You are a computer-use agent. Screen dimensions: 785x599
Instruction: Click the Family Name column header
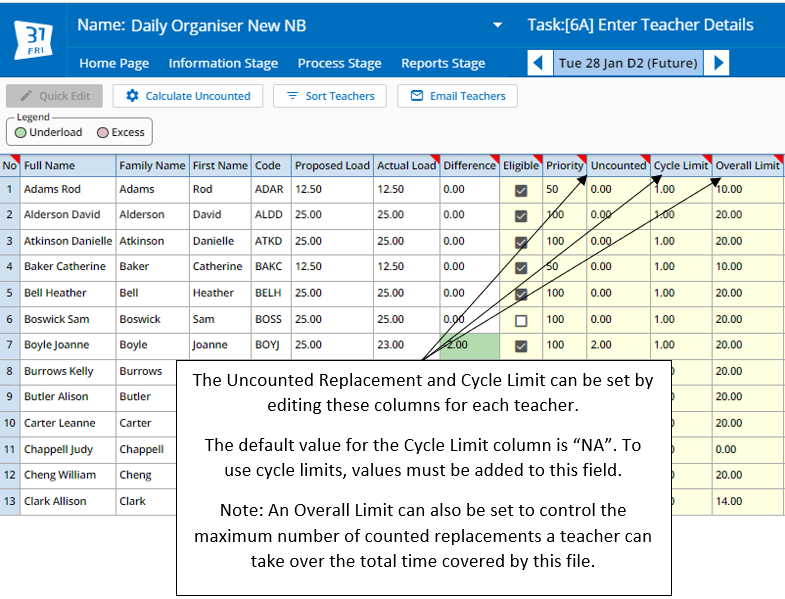pos(152,165)
